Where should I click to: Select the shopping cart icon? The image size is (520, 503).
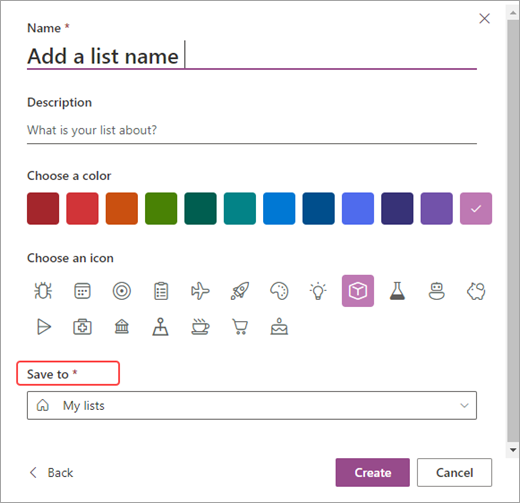(x=240, y=327)
